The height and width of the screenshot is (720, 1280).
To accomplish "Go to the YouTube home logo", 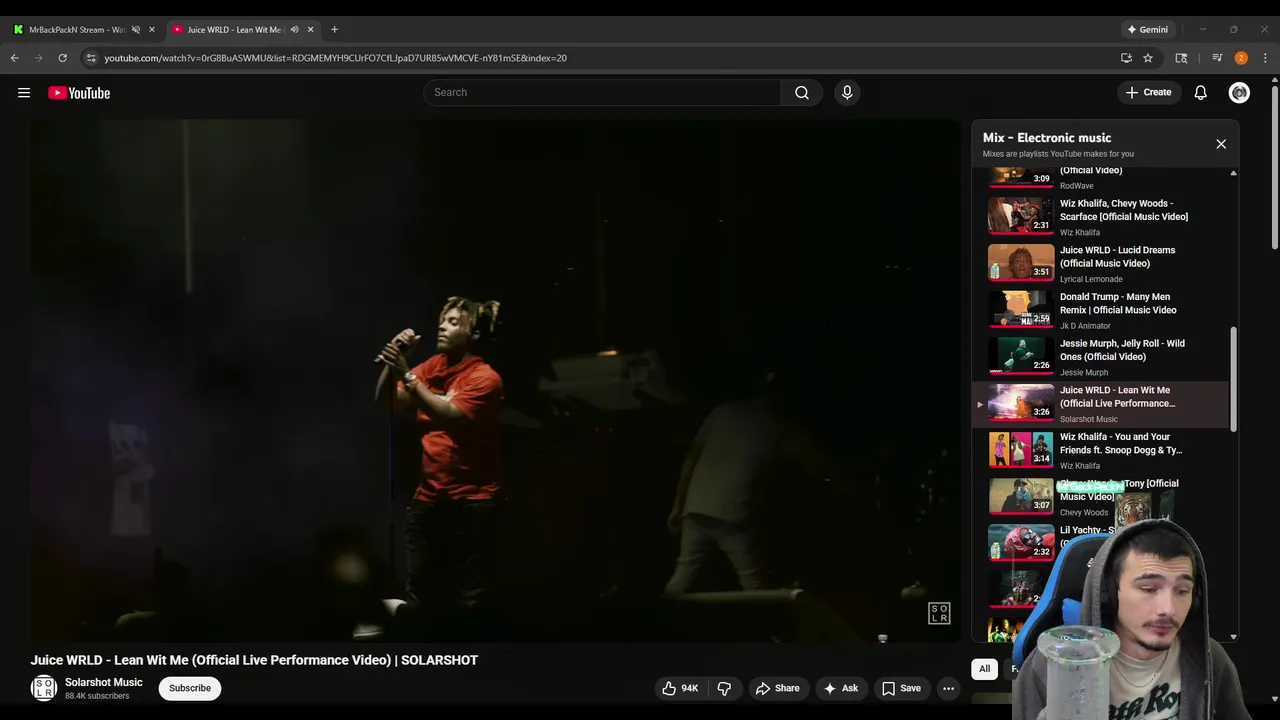I will pos(79,93).
